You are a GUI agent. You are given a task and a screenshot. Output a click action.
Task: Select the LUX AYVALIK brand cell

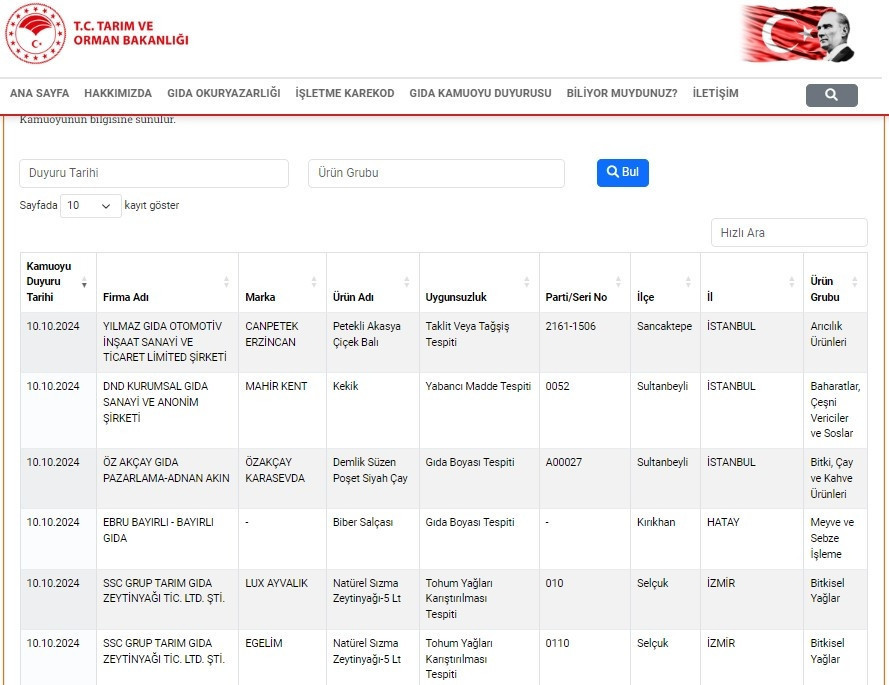click(x=282, y=599)
